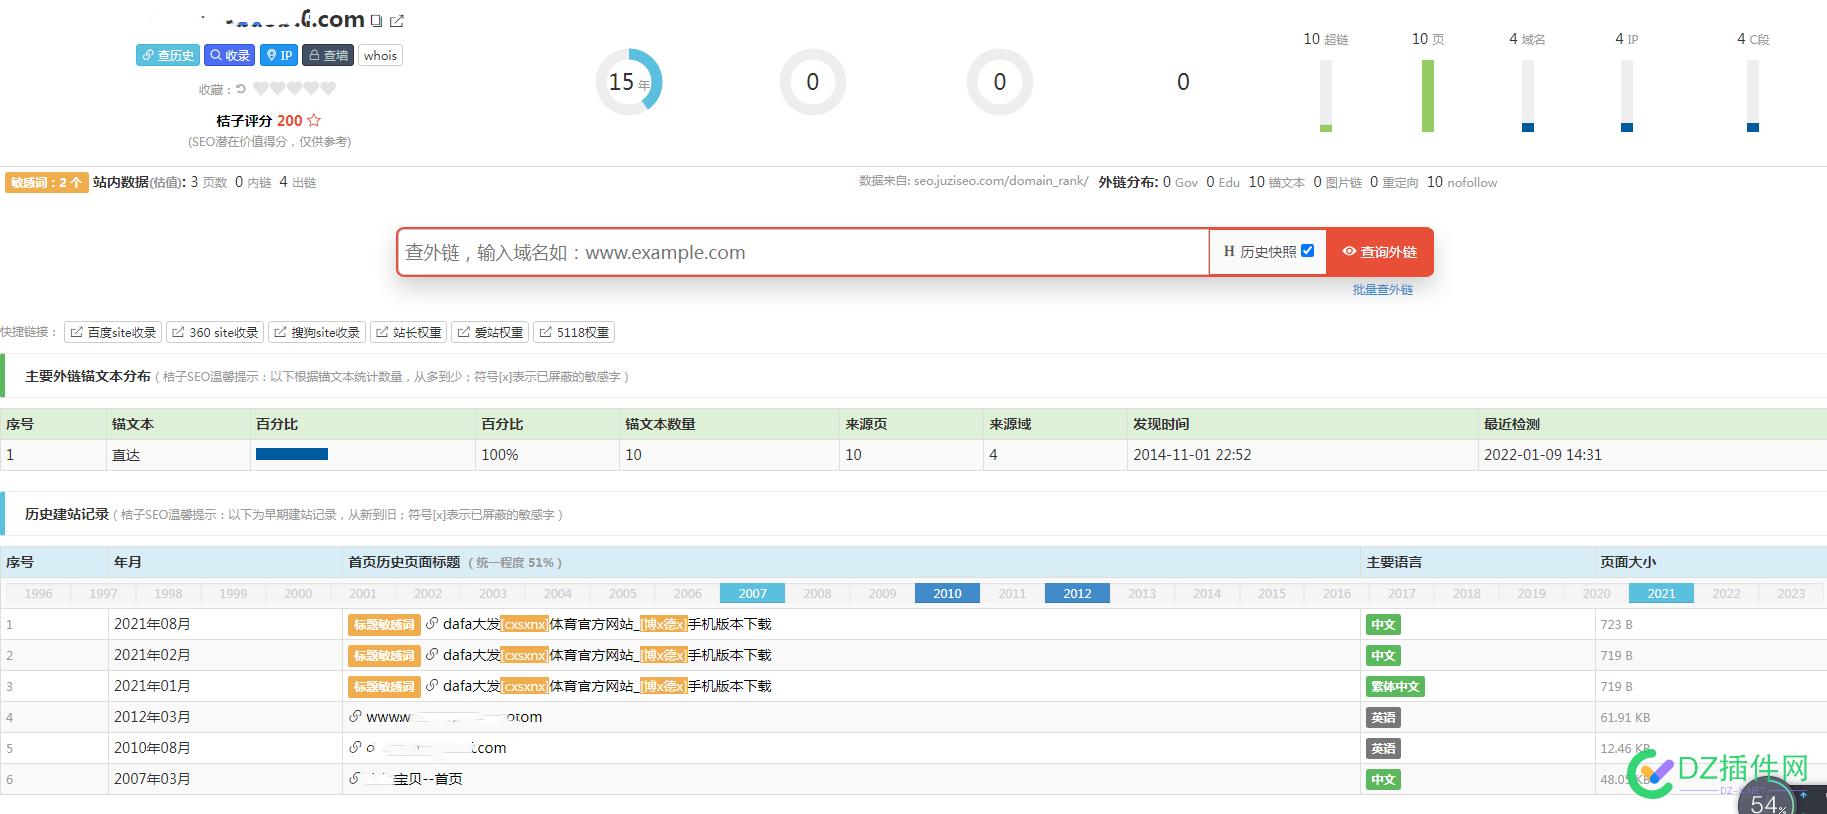1827x814 pixels.
Task: Select the 2015 year tab
Action: pyautogui.click(x=1272, y=593)
